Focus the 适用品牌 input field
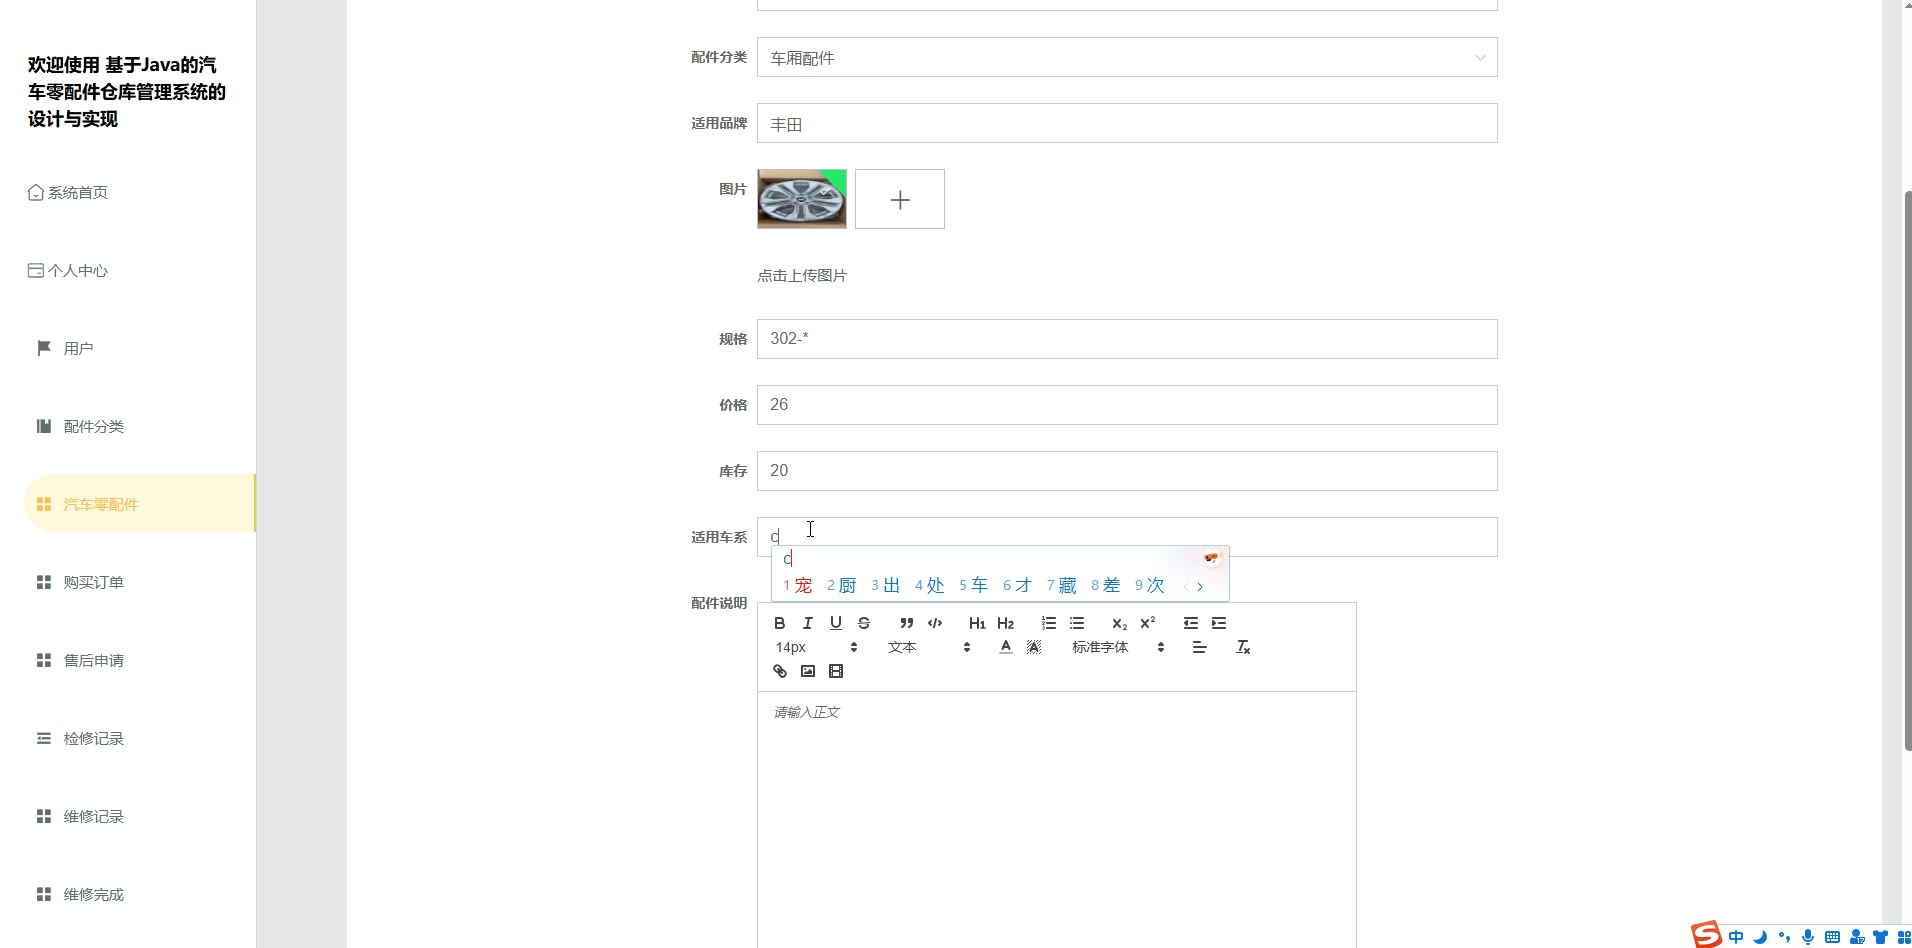 point(1127,123)
